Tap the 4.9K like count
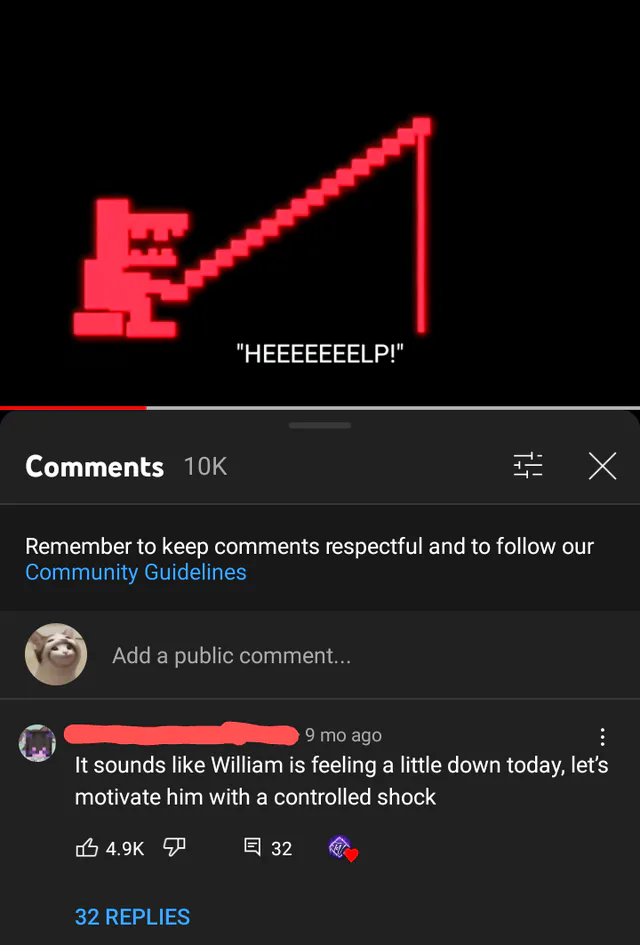 tap(125, 849)
